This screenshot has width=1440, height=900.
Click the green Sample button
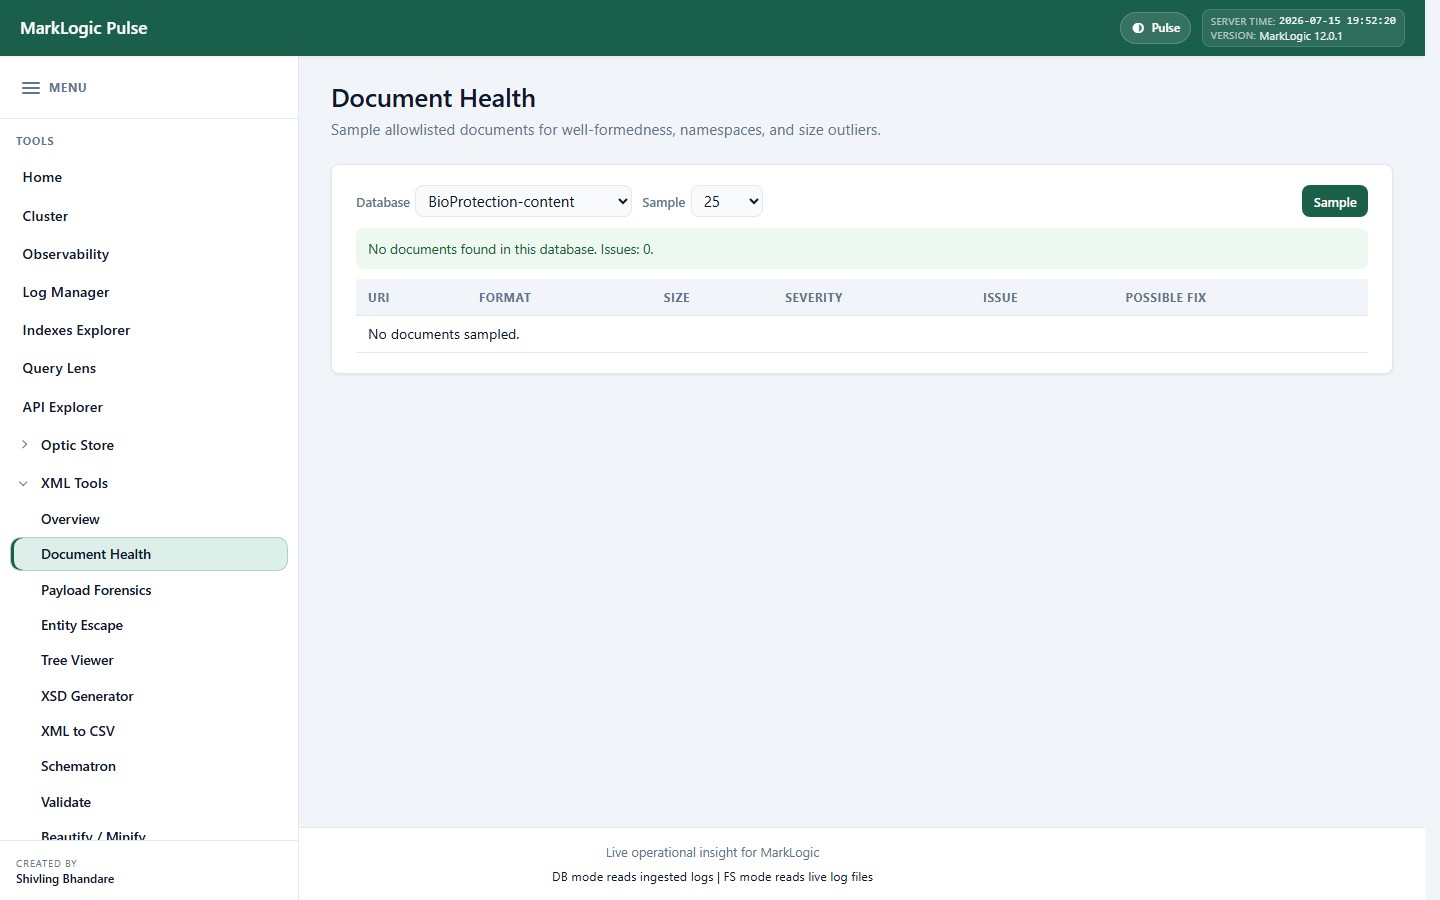tap(1334, 201)
